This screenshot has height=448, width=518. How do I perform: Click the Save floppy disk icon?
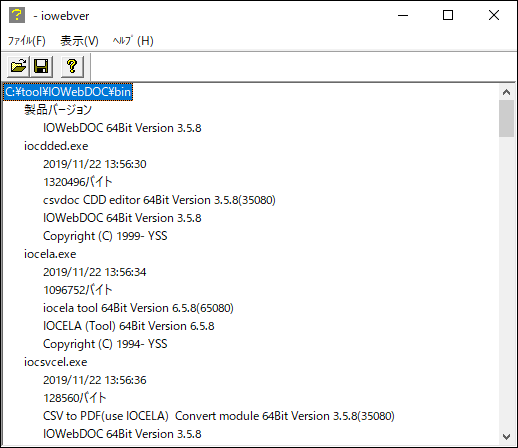41,66
